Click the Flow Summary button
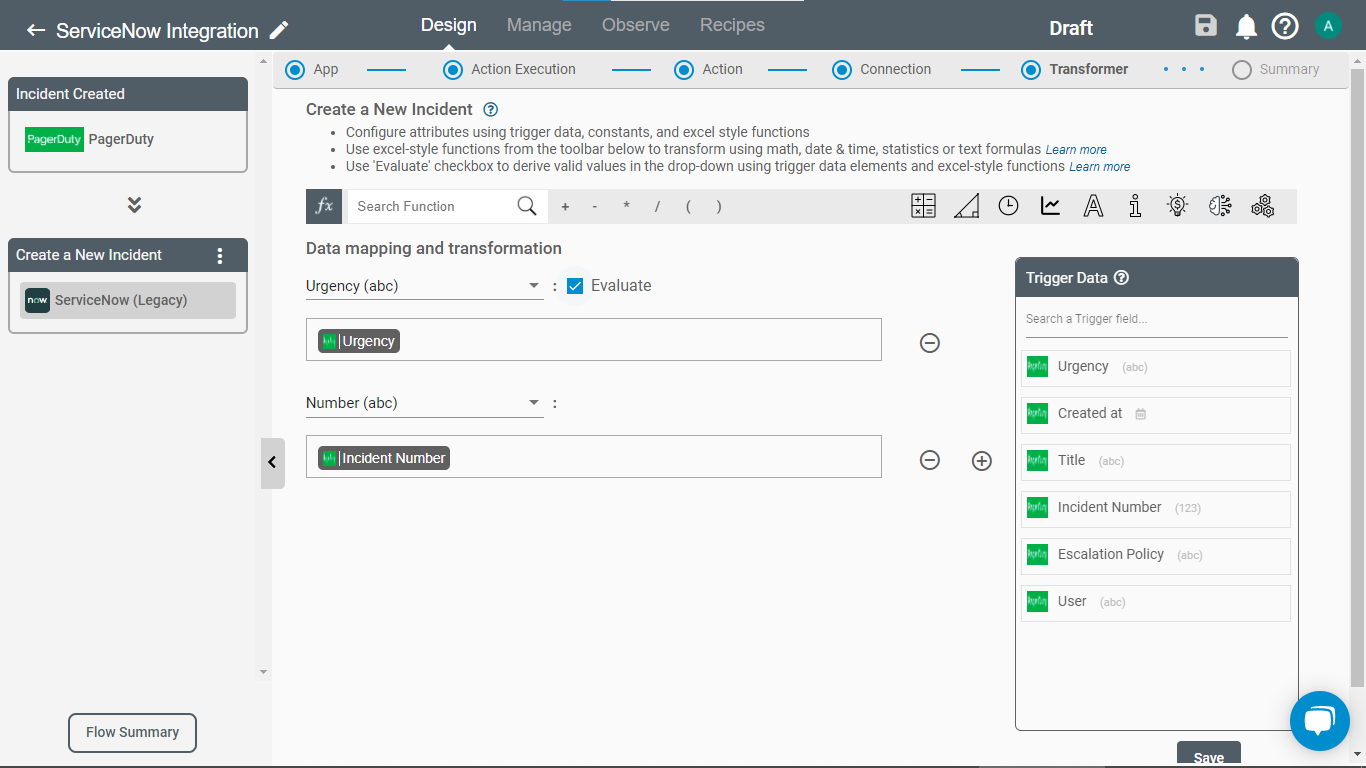Image resolution: width=1366 pixels, height=768 pixels. pos(132,732)
